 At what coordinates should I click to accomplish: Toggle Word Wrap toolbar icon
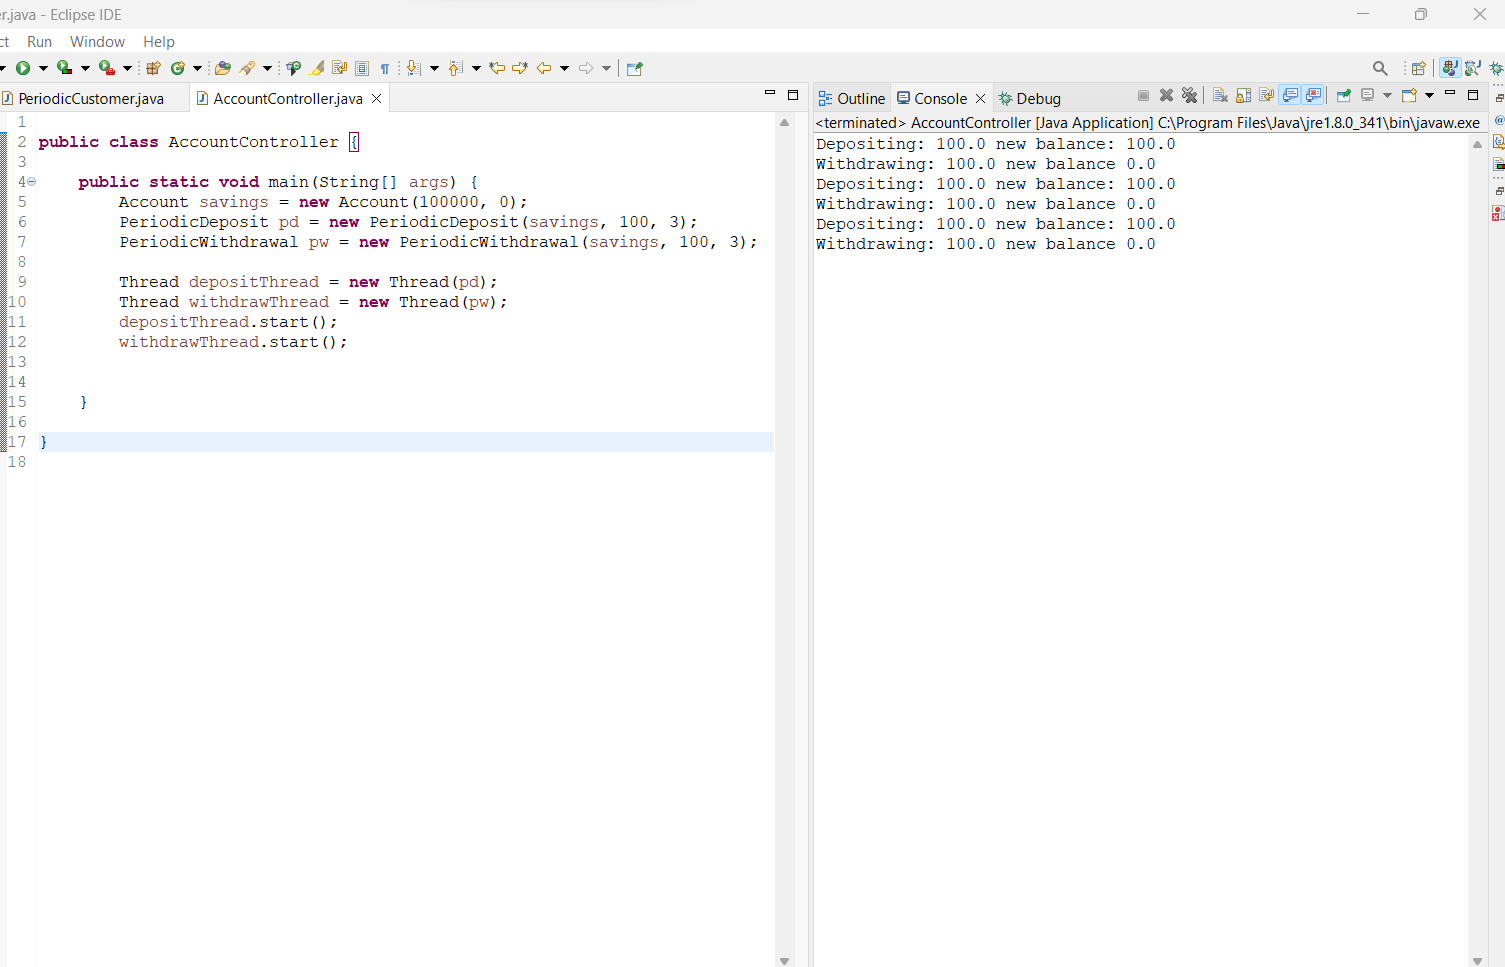click(x=339, y=68)
